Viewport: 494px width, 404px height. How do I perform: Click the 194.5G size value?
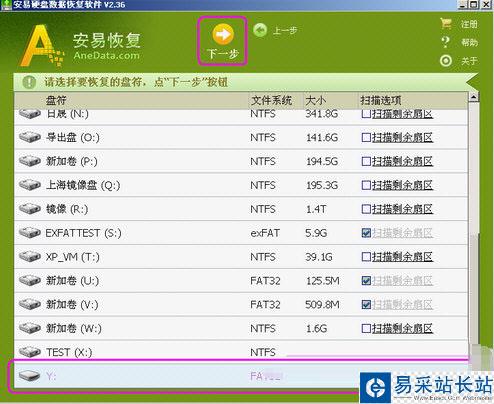tap(322, 161)
